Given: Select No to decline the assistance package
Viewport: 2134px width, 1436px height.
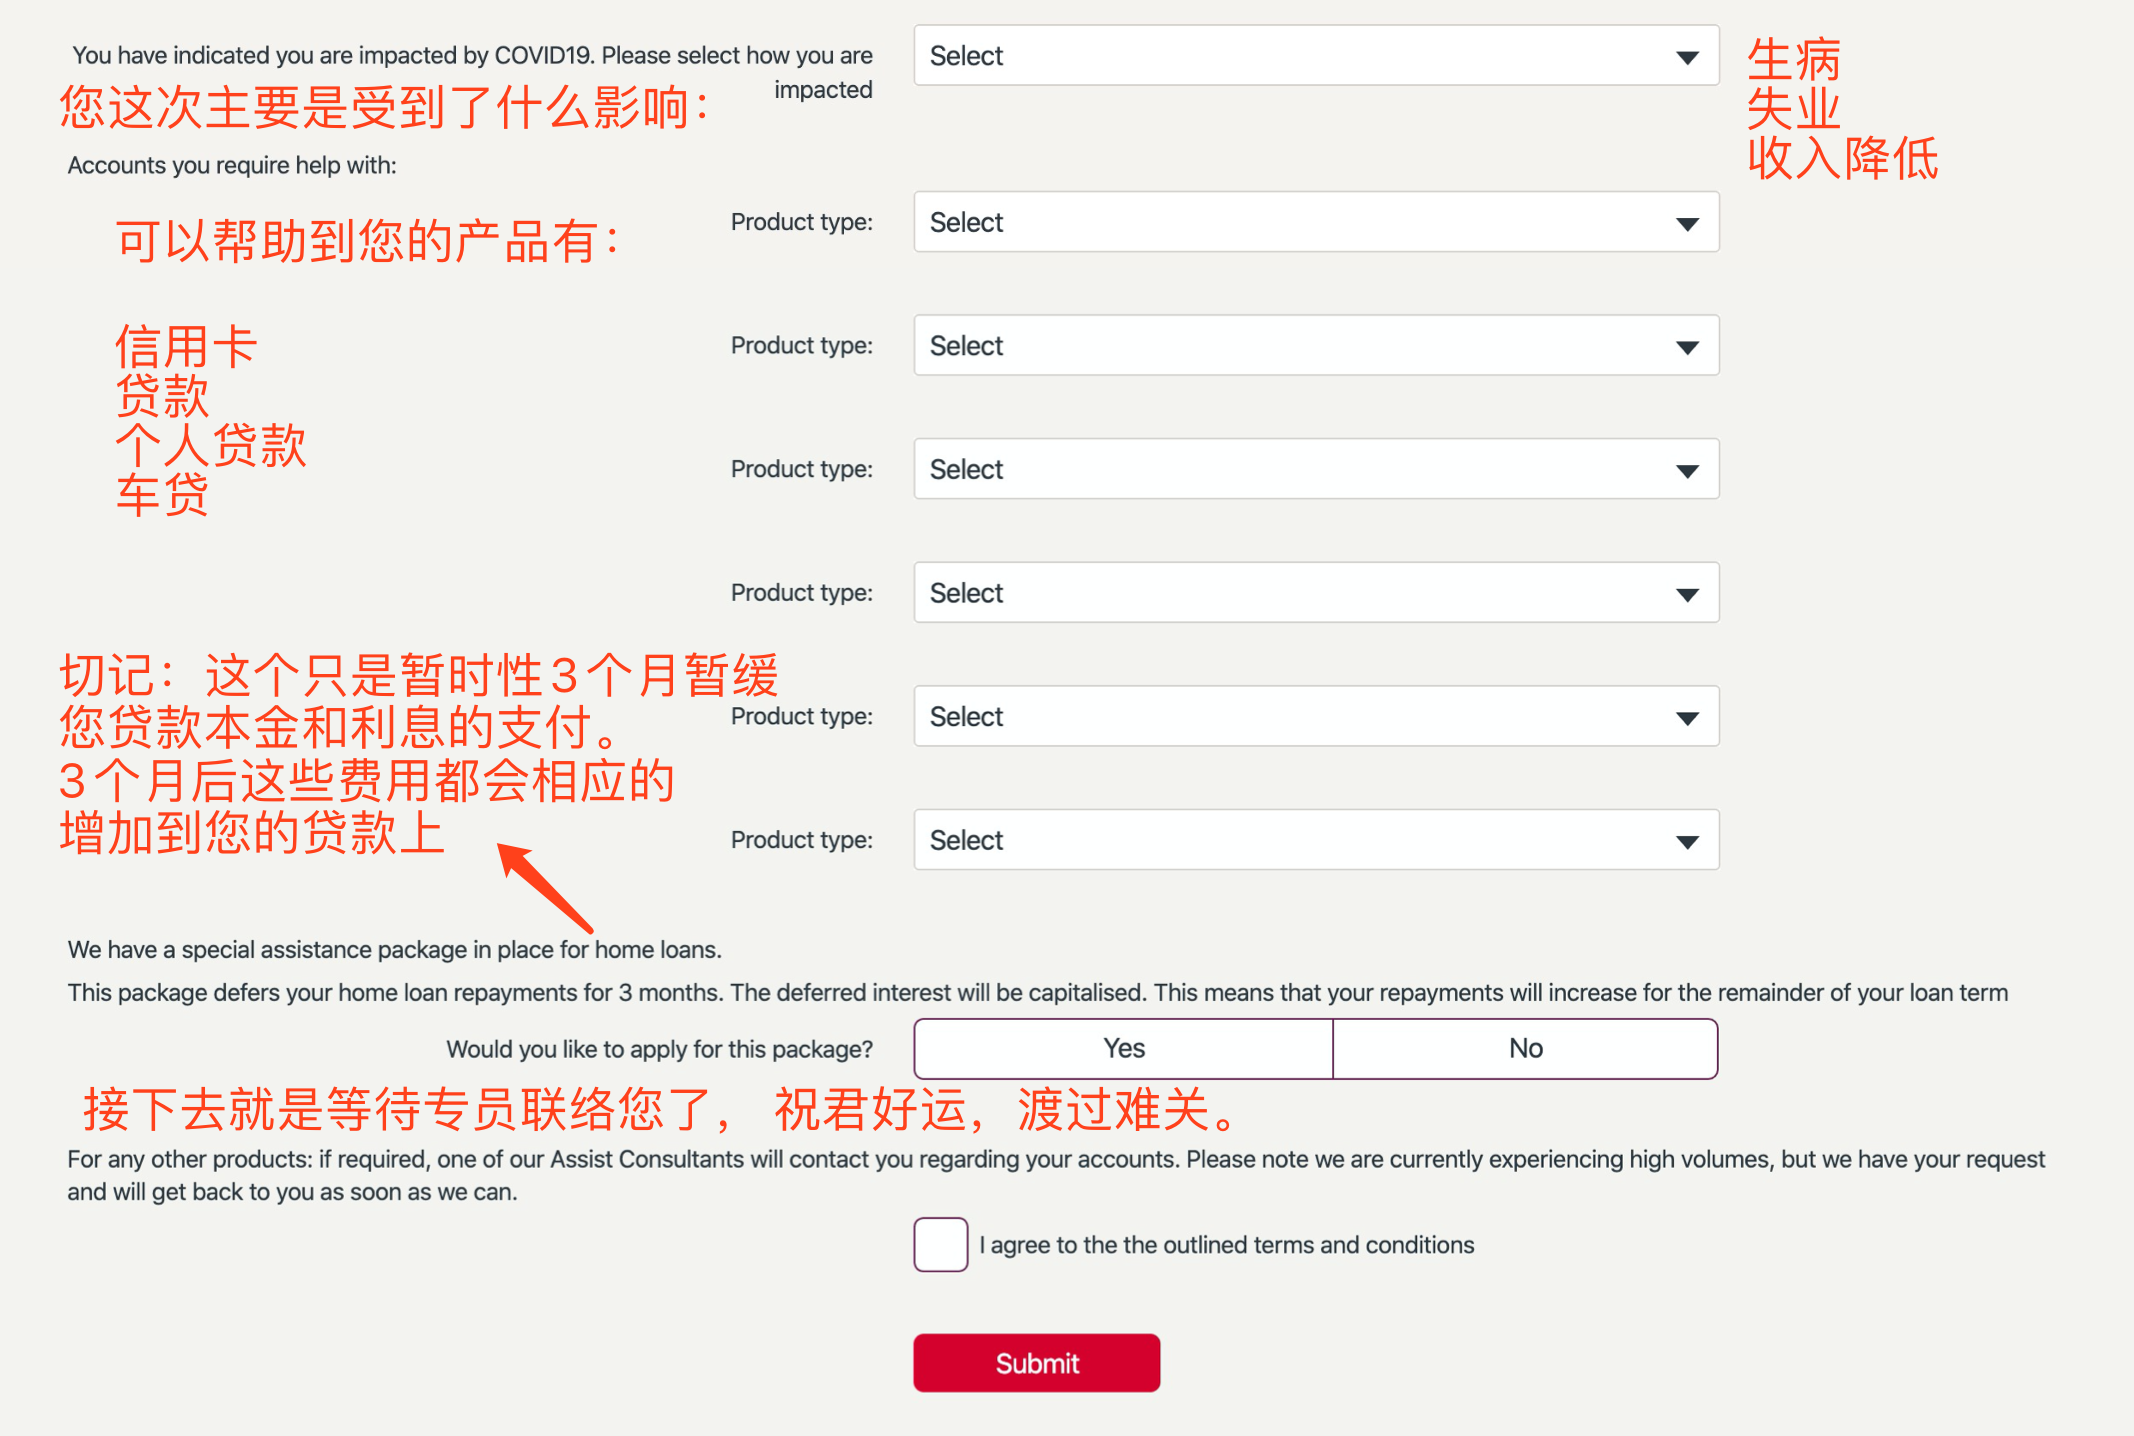Looking at the screenshot, I should 1524,1048.
